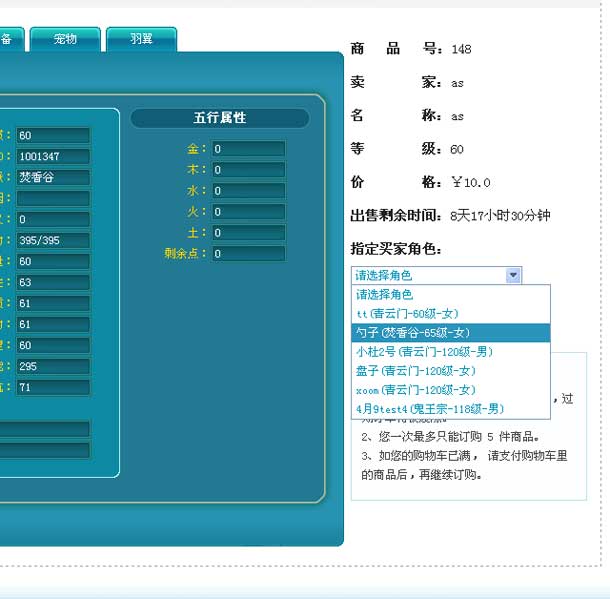Click the field showing 395/395
The width and height of the screenshot is (610, 599).
(52, 240)
